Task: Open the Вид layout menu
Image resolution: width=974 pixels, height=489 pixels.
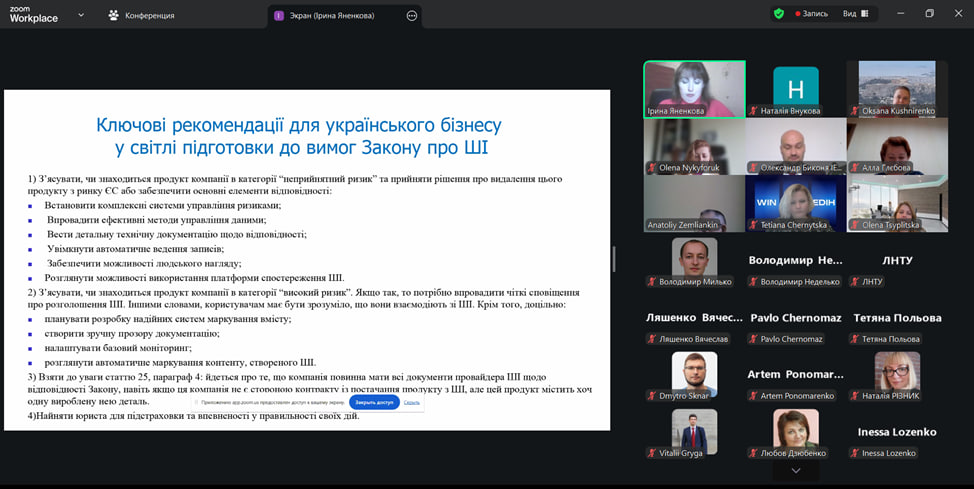Action: pyautogui.click(x=853, y=14)
